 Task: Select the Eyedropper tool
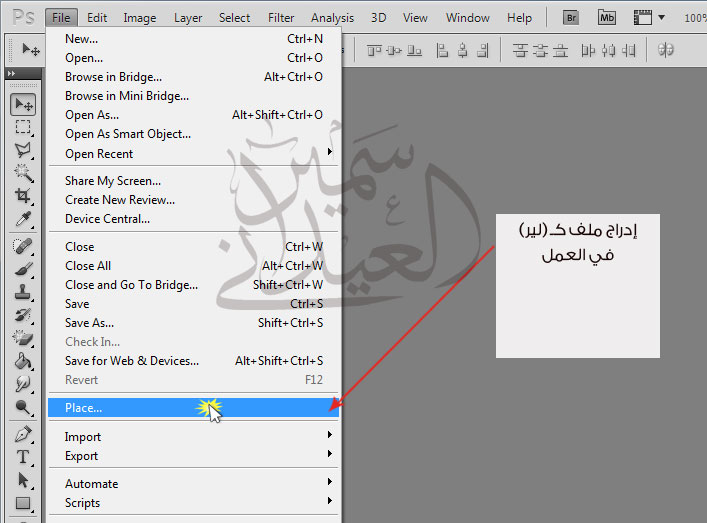(x=23, y=219)
